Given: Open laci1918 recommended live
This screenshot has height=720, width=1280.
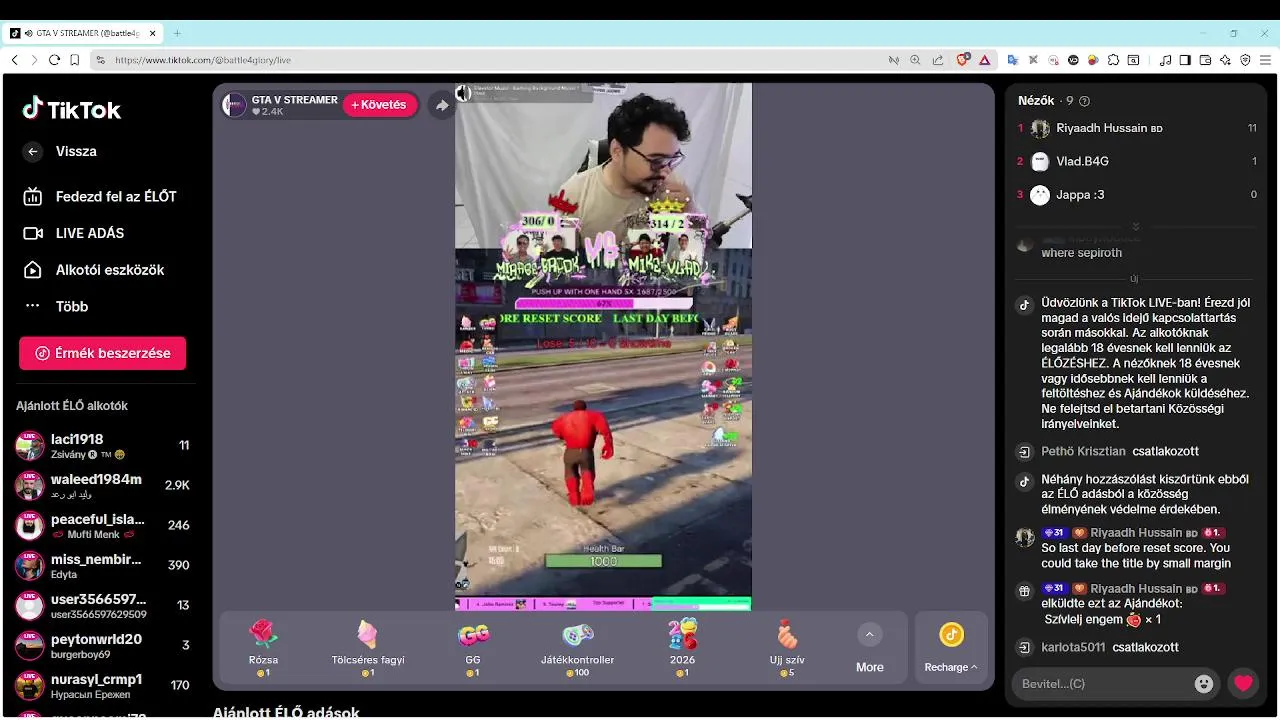Looking at the screenshot, I should point(103,446).
